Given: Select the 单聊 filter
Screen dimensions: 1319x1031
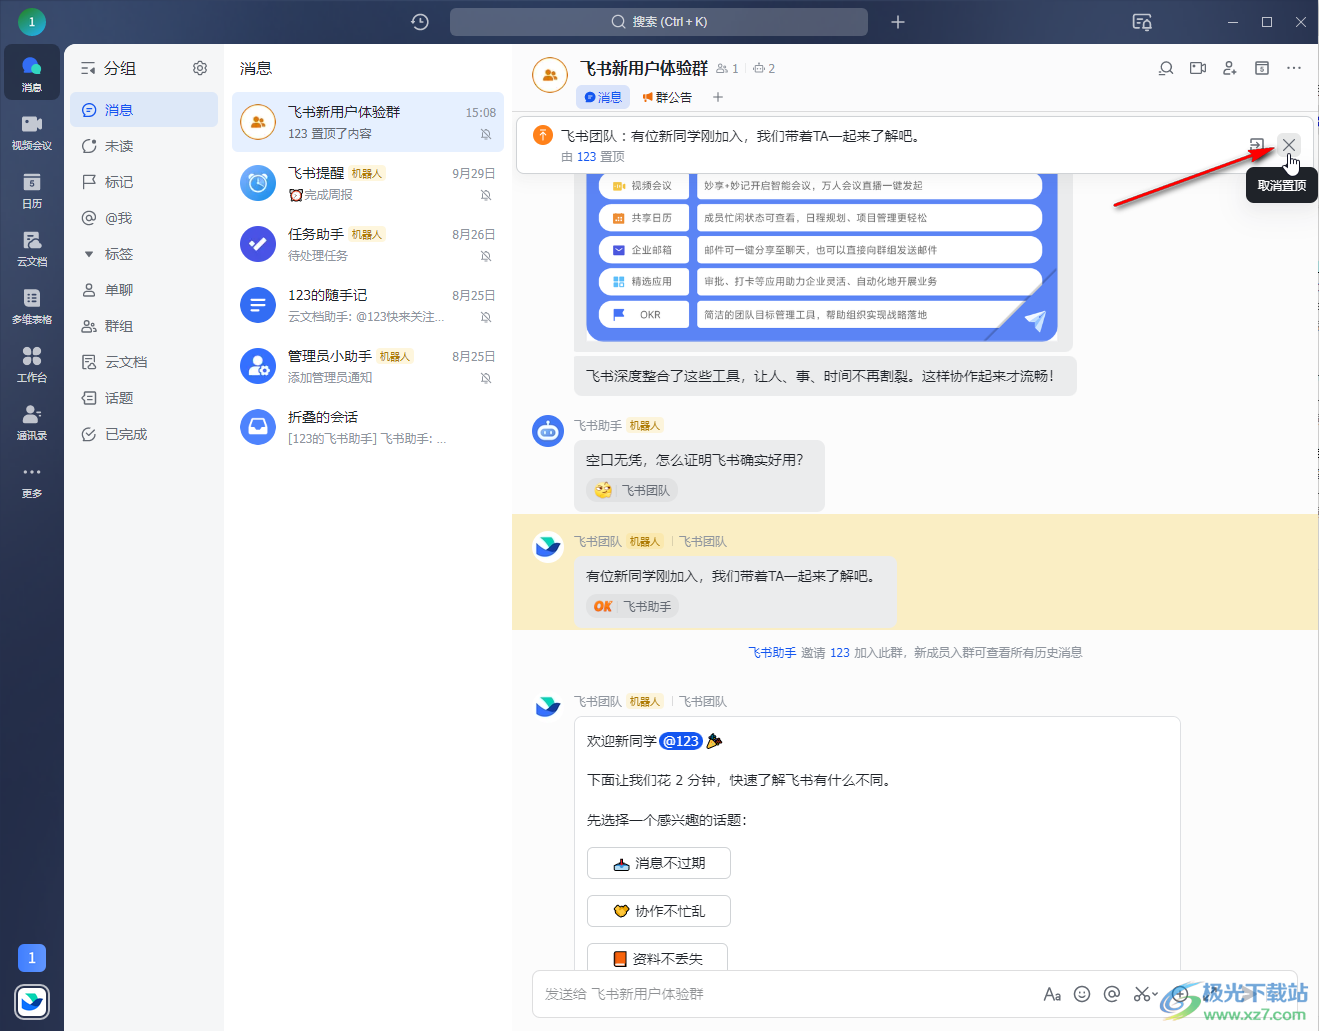Looking at the screenshot, I should coord(144,290).
